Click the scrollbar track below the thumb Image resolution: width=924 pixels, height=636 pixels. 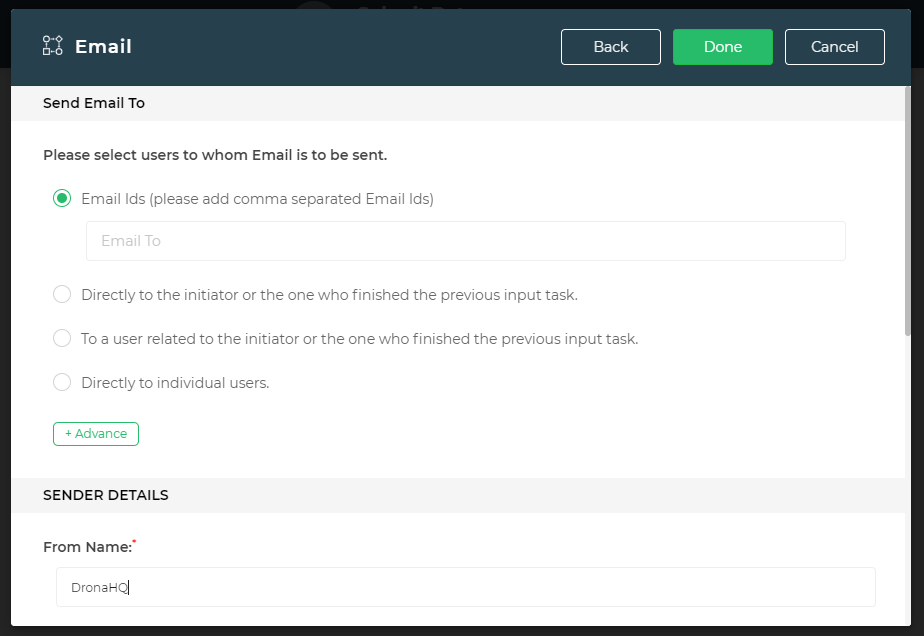pos(908,480)
